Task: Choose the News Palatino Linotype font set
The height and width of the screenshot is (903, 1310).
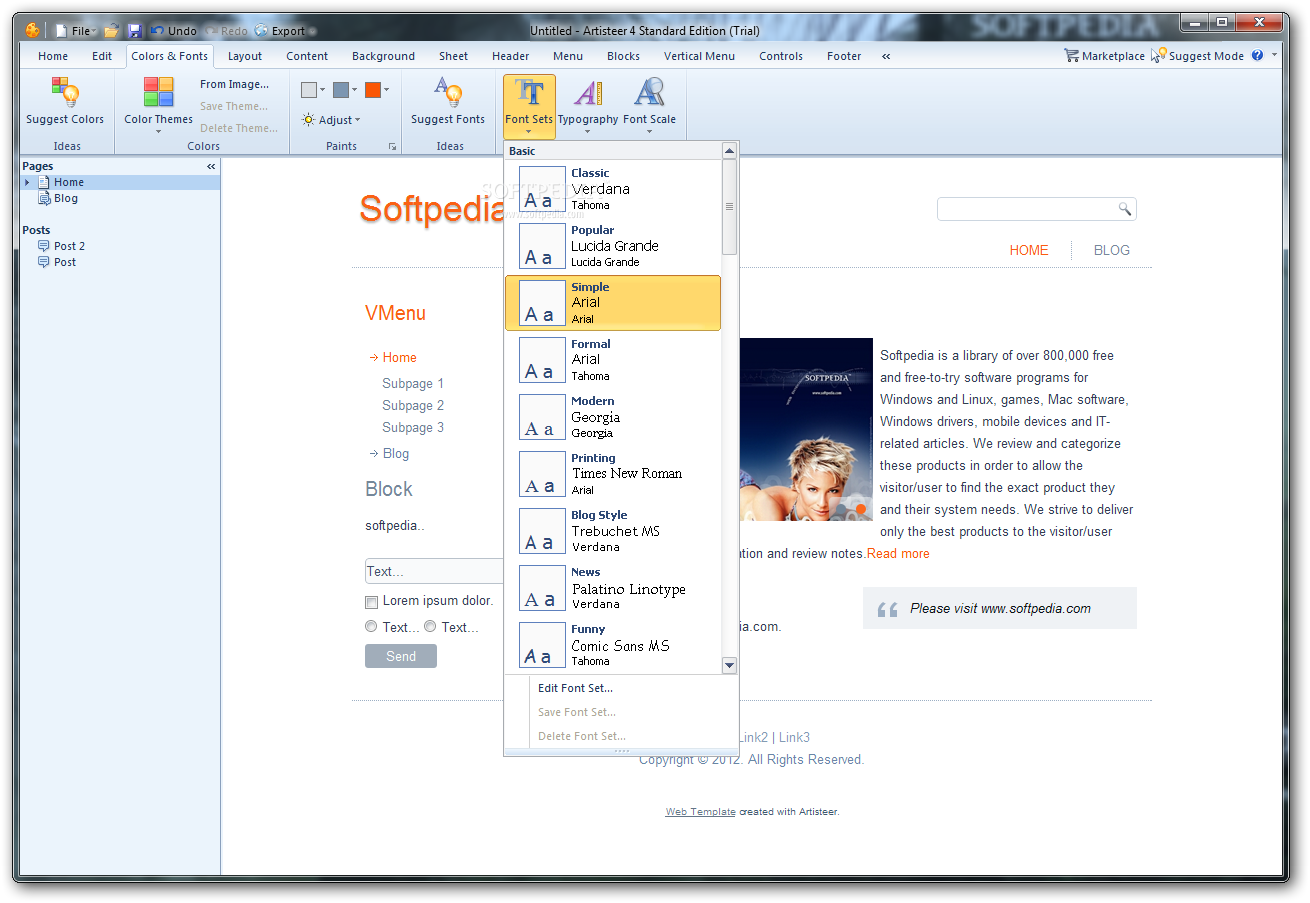Action: point(613,588)
